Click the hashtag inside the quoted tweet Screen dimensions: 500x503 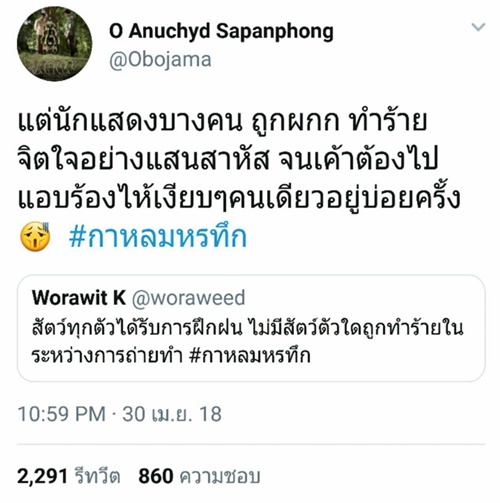(250, 355)
